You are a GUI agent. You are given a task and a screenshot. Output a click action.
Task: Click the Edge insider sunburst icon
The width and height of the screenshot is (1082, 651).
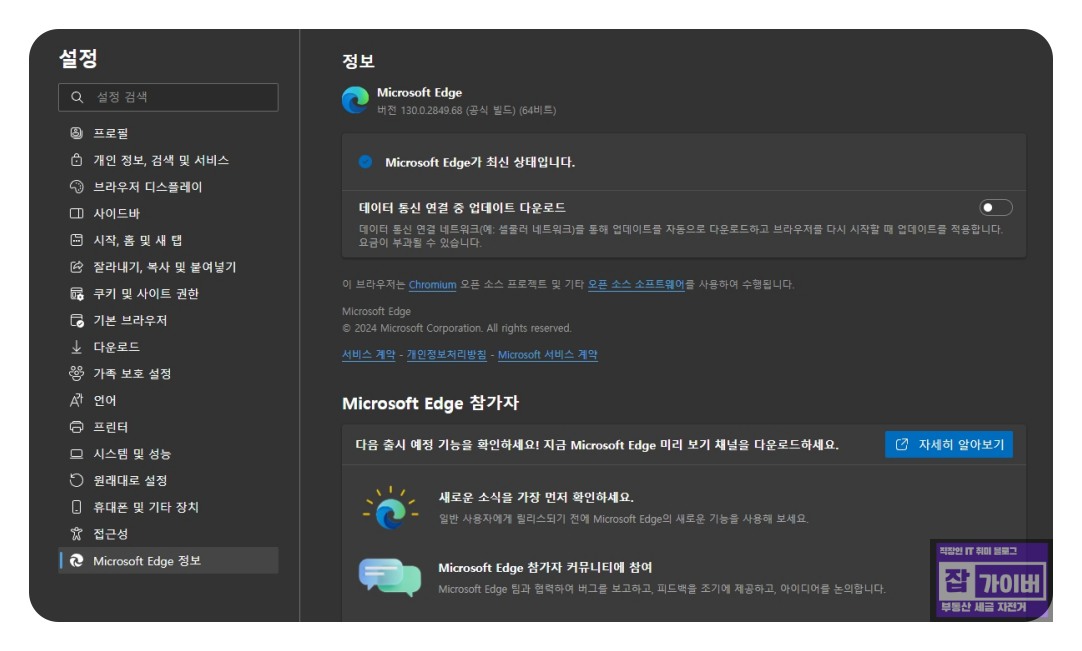coord(391,508)
